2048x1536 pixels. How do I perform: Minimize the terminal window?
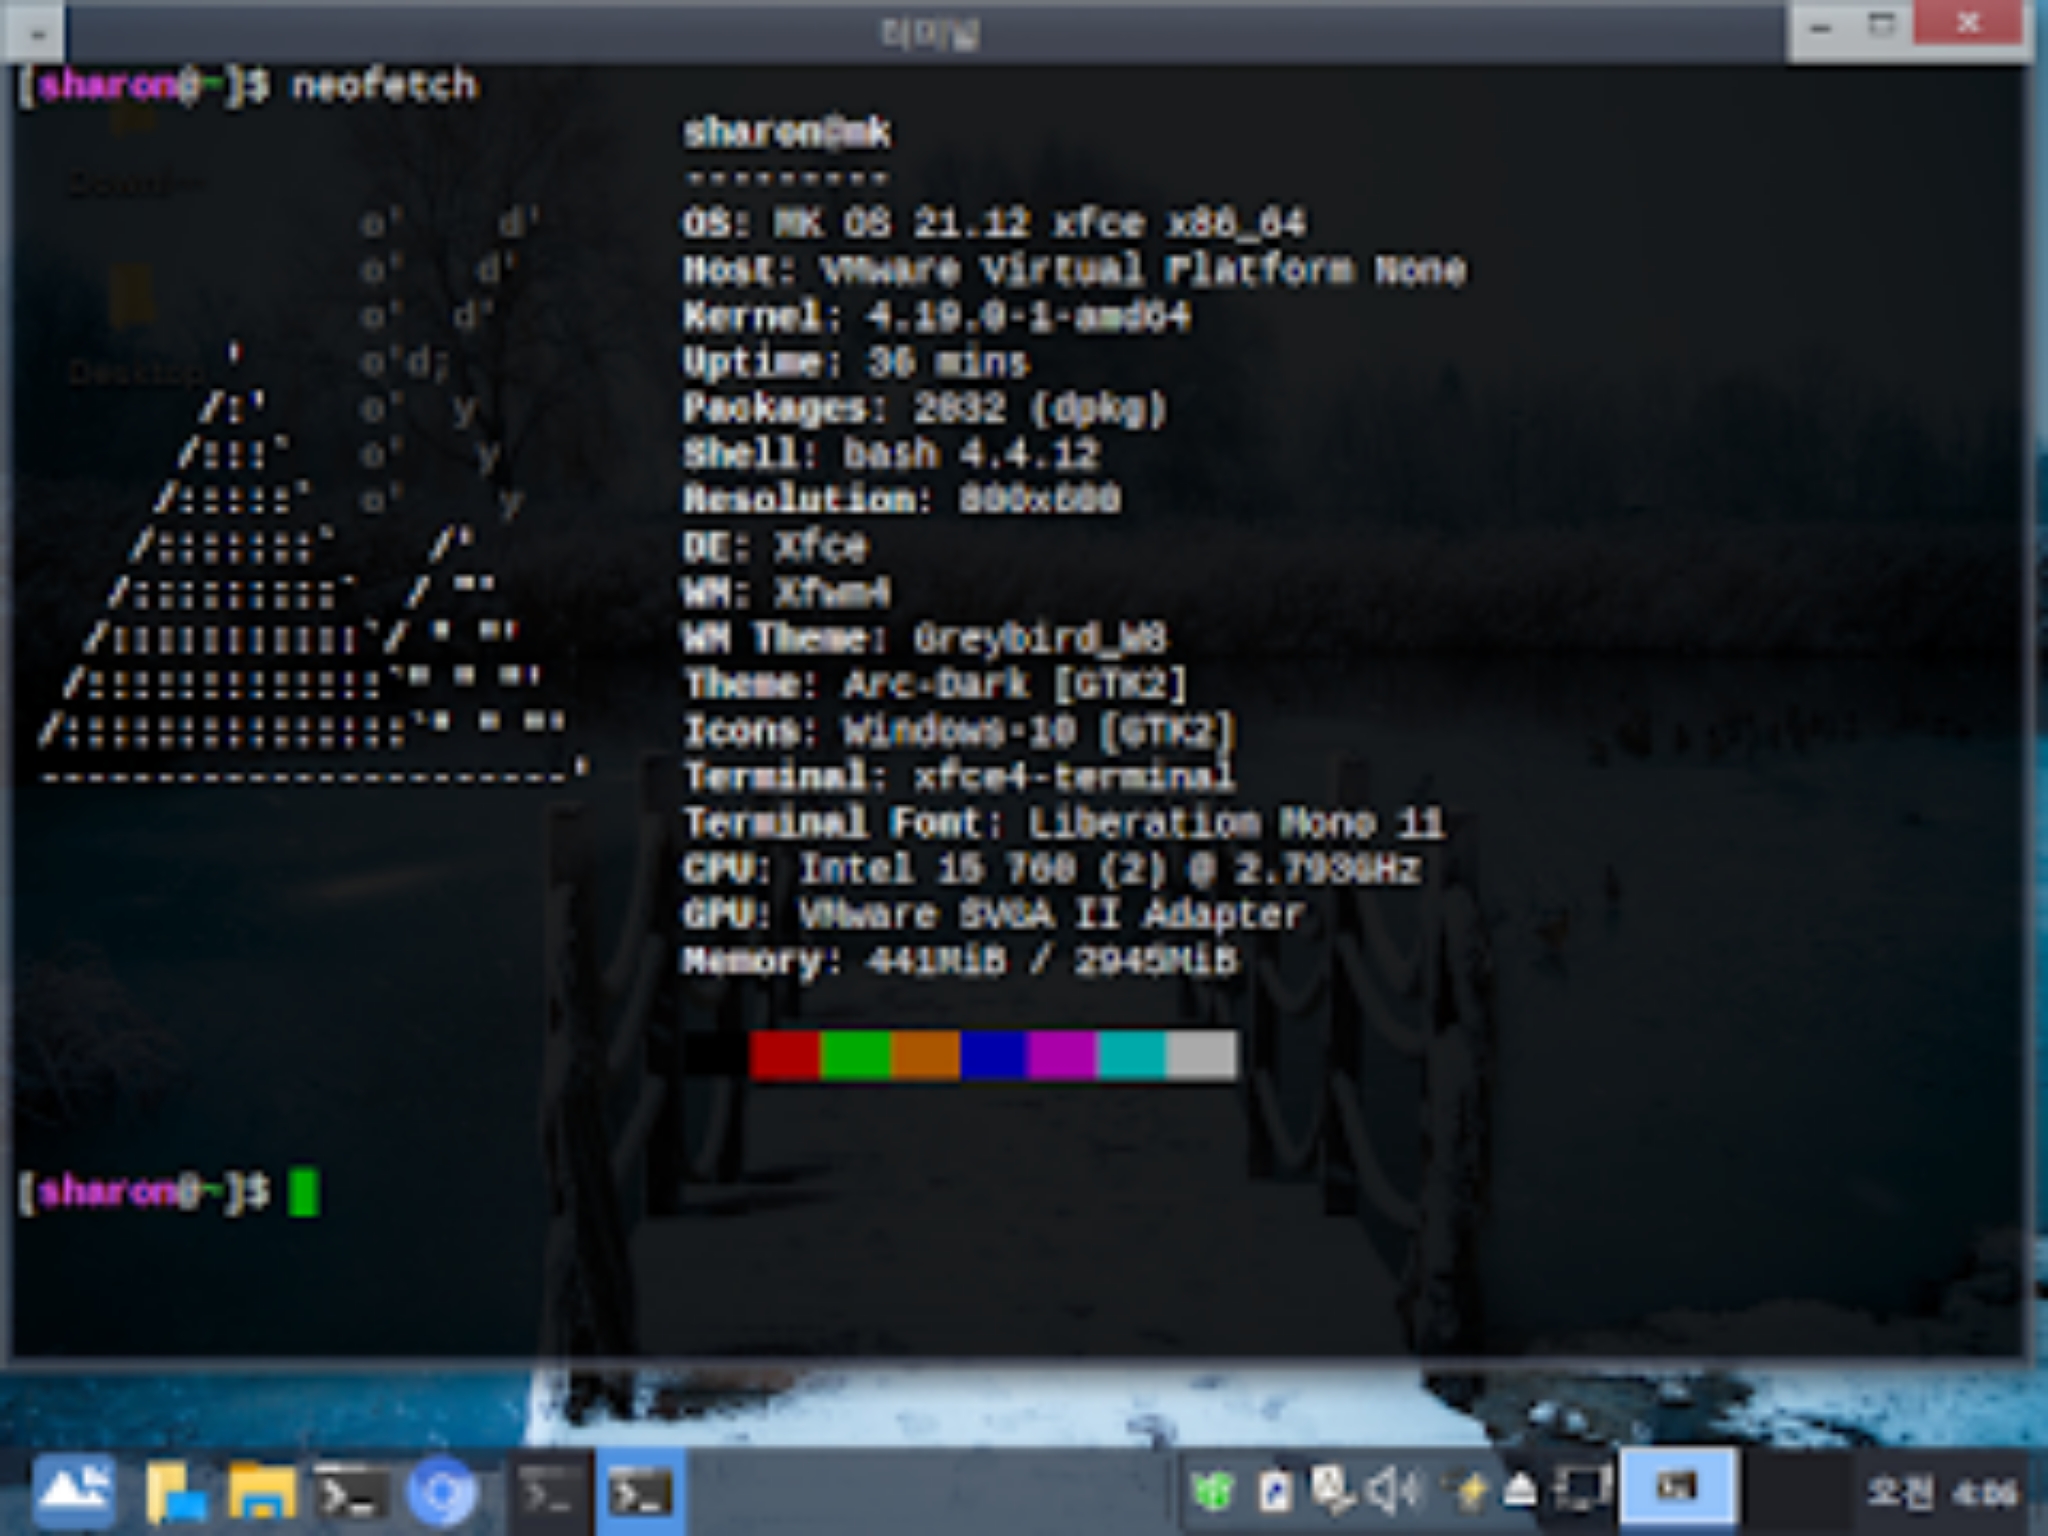click(1820, 28)
